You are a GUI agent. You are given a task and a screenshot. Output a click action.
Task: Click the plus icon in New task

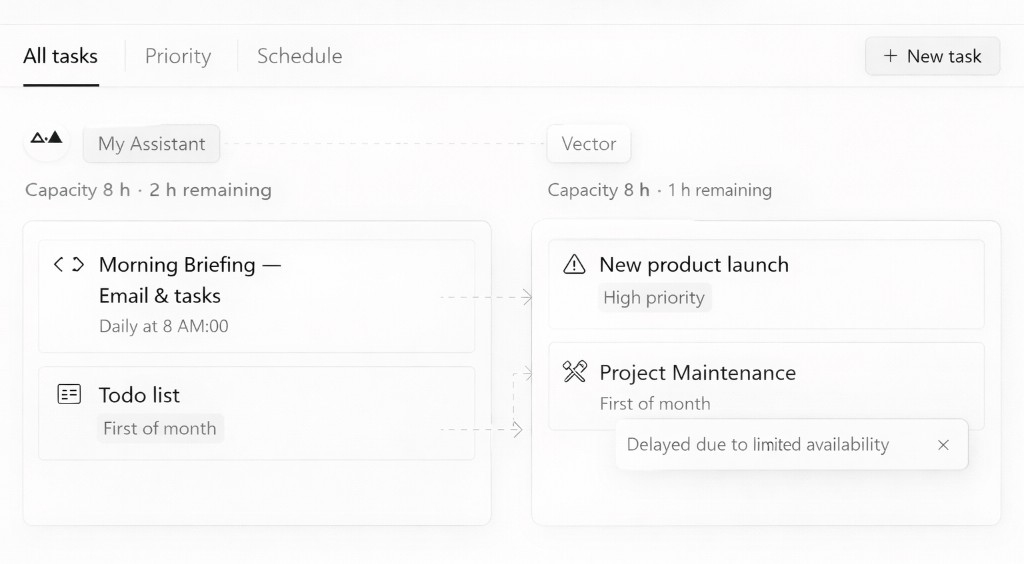pos(890,56)
